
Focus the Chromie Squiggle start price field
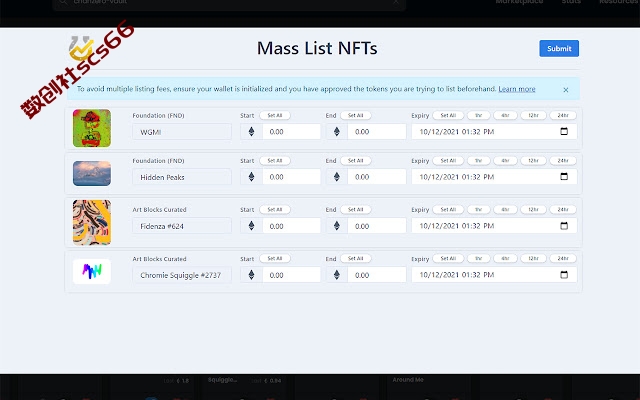291,275
